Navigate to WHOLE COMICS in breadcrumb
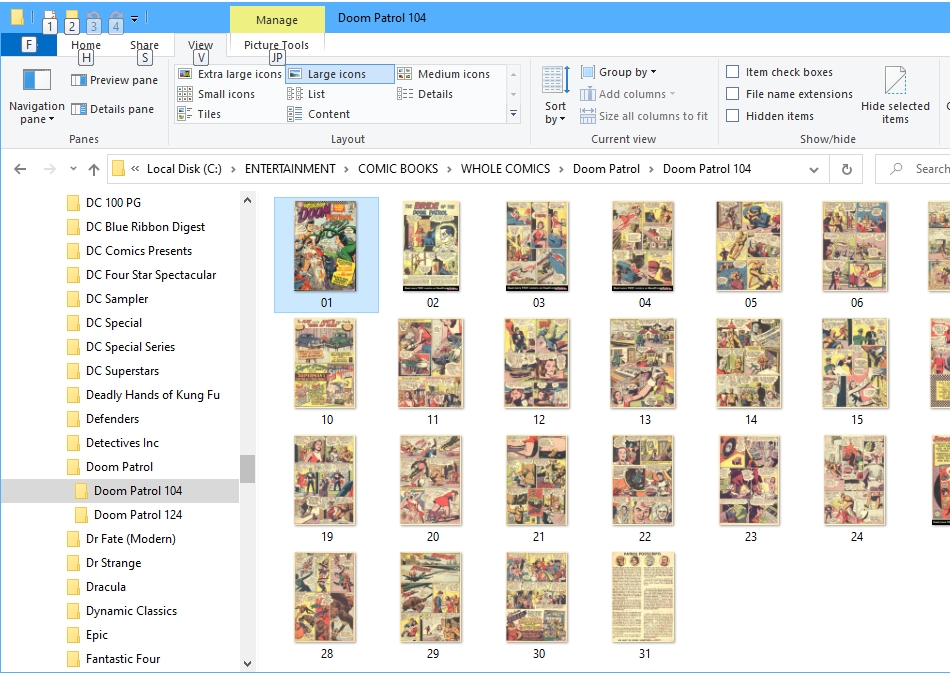Screen dimensions: 950x676 click(505, 169)
